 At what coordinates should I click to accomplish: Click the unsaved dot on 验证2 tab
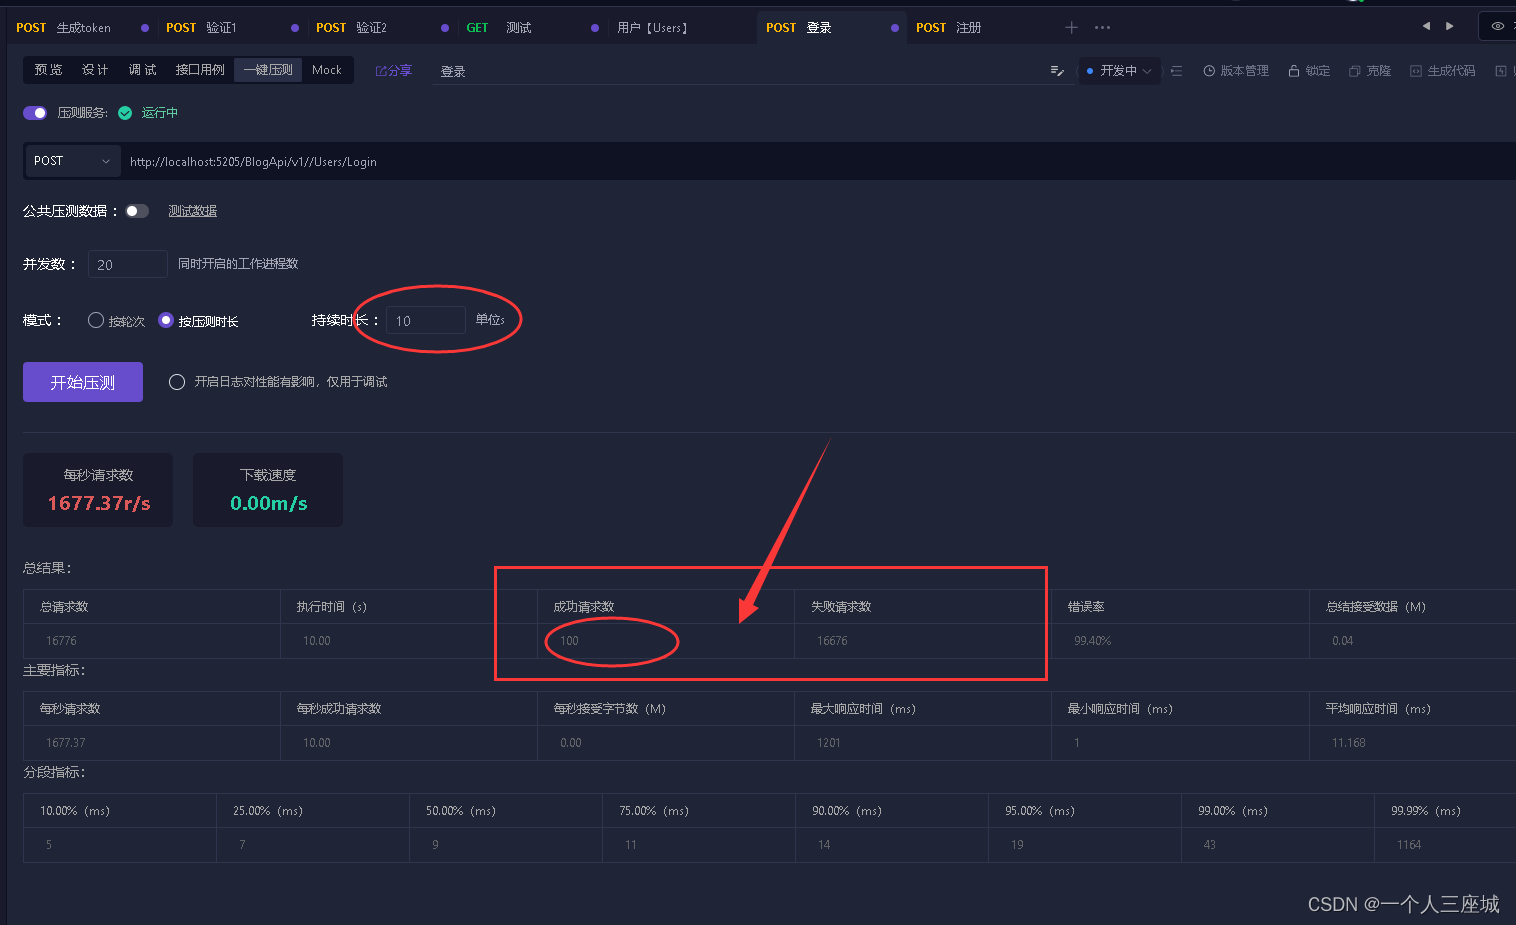(x=445, y=28)
